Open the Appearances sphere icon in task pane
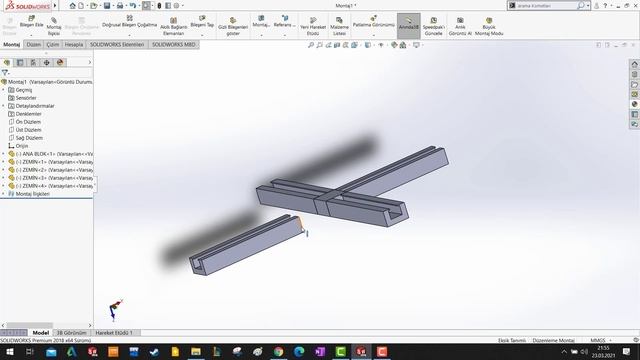This screenshot has height=360, width=640. pos(634,104)
